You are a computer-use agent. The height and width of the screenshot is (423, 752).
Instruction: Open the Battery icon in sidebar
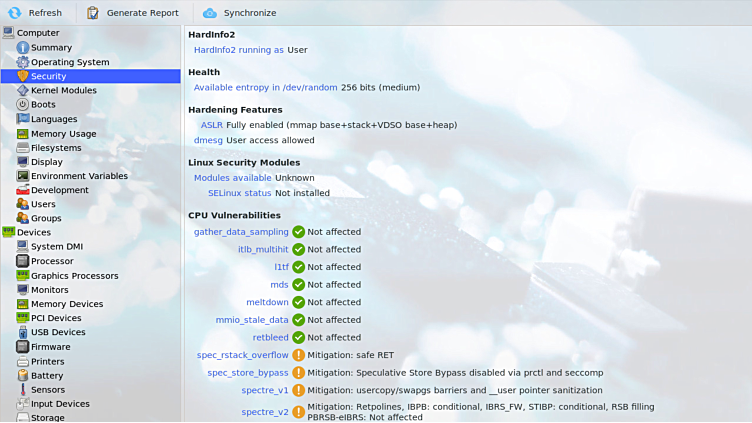(22, 376)
